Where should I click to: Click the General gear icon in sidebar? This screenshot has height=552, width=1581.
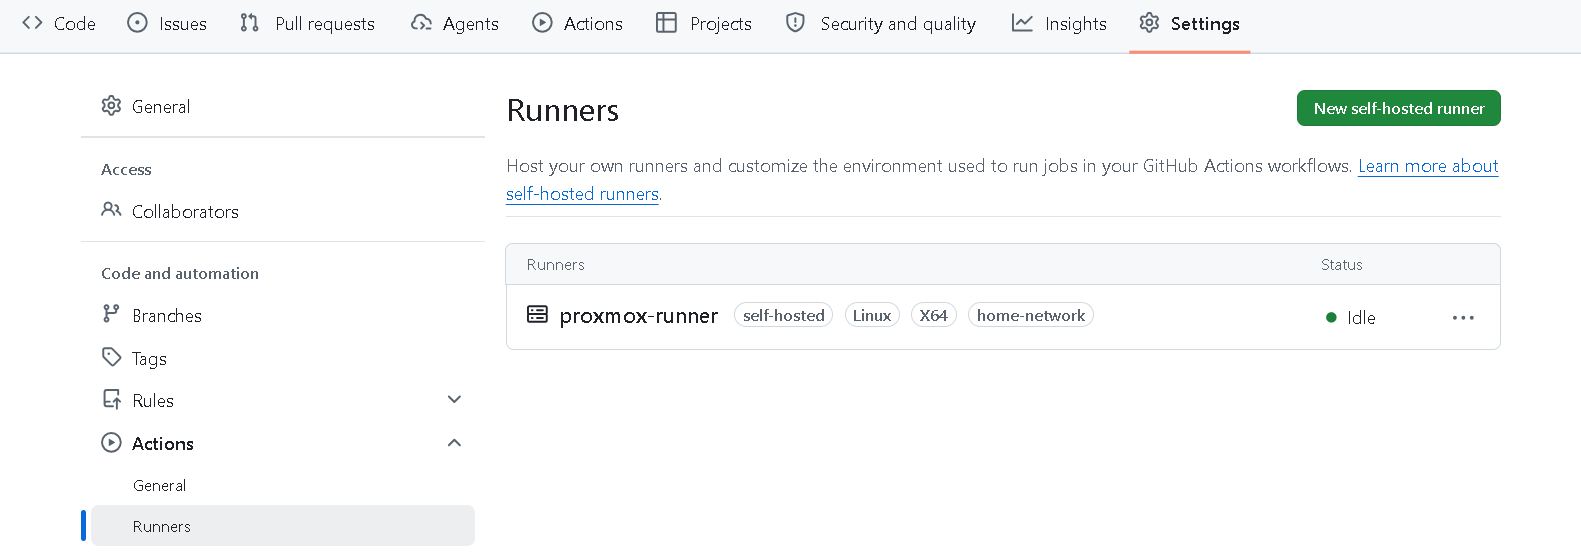[111, 106]
